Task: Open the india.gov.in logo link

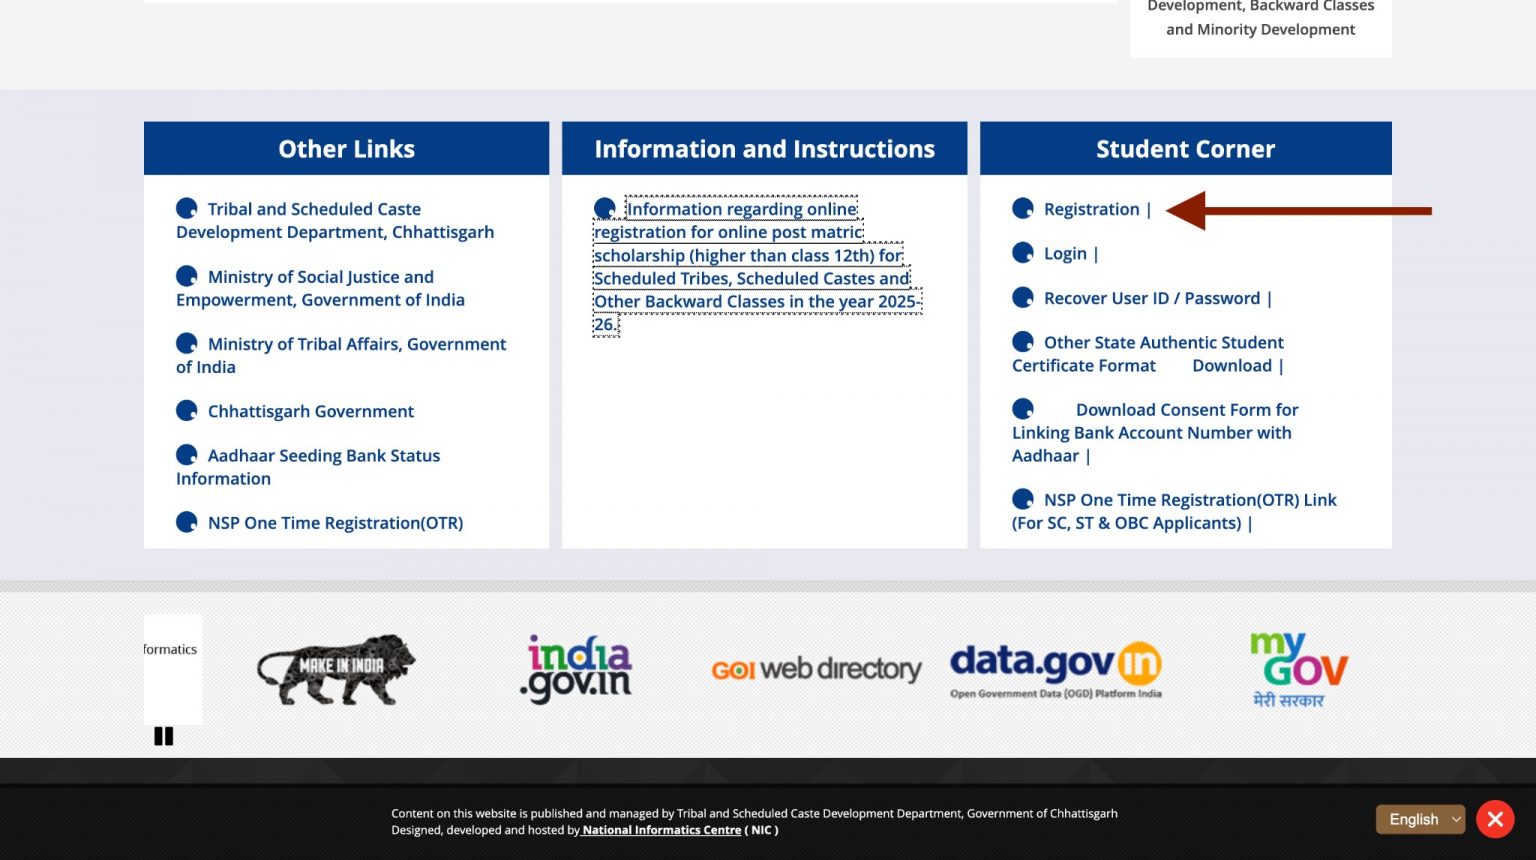Action: [576, 669]
